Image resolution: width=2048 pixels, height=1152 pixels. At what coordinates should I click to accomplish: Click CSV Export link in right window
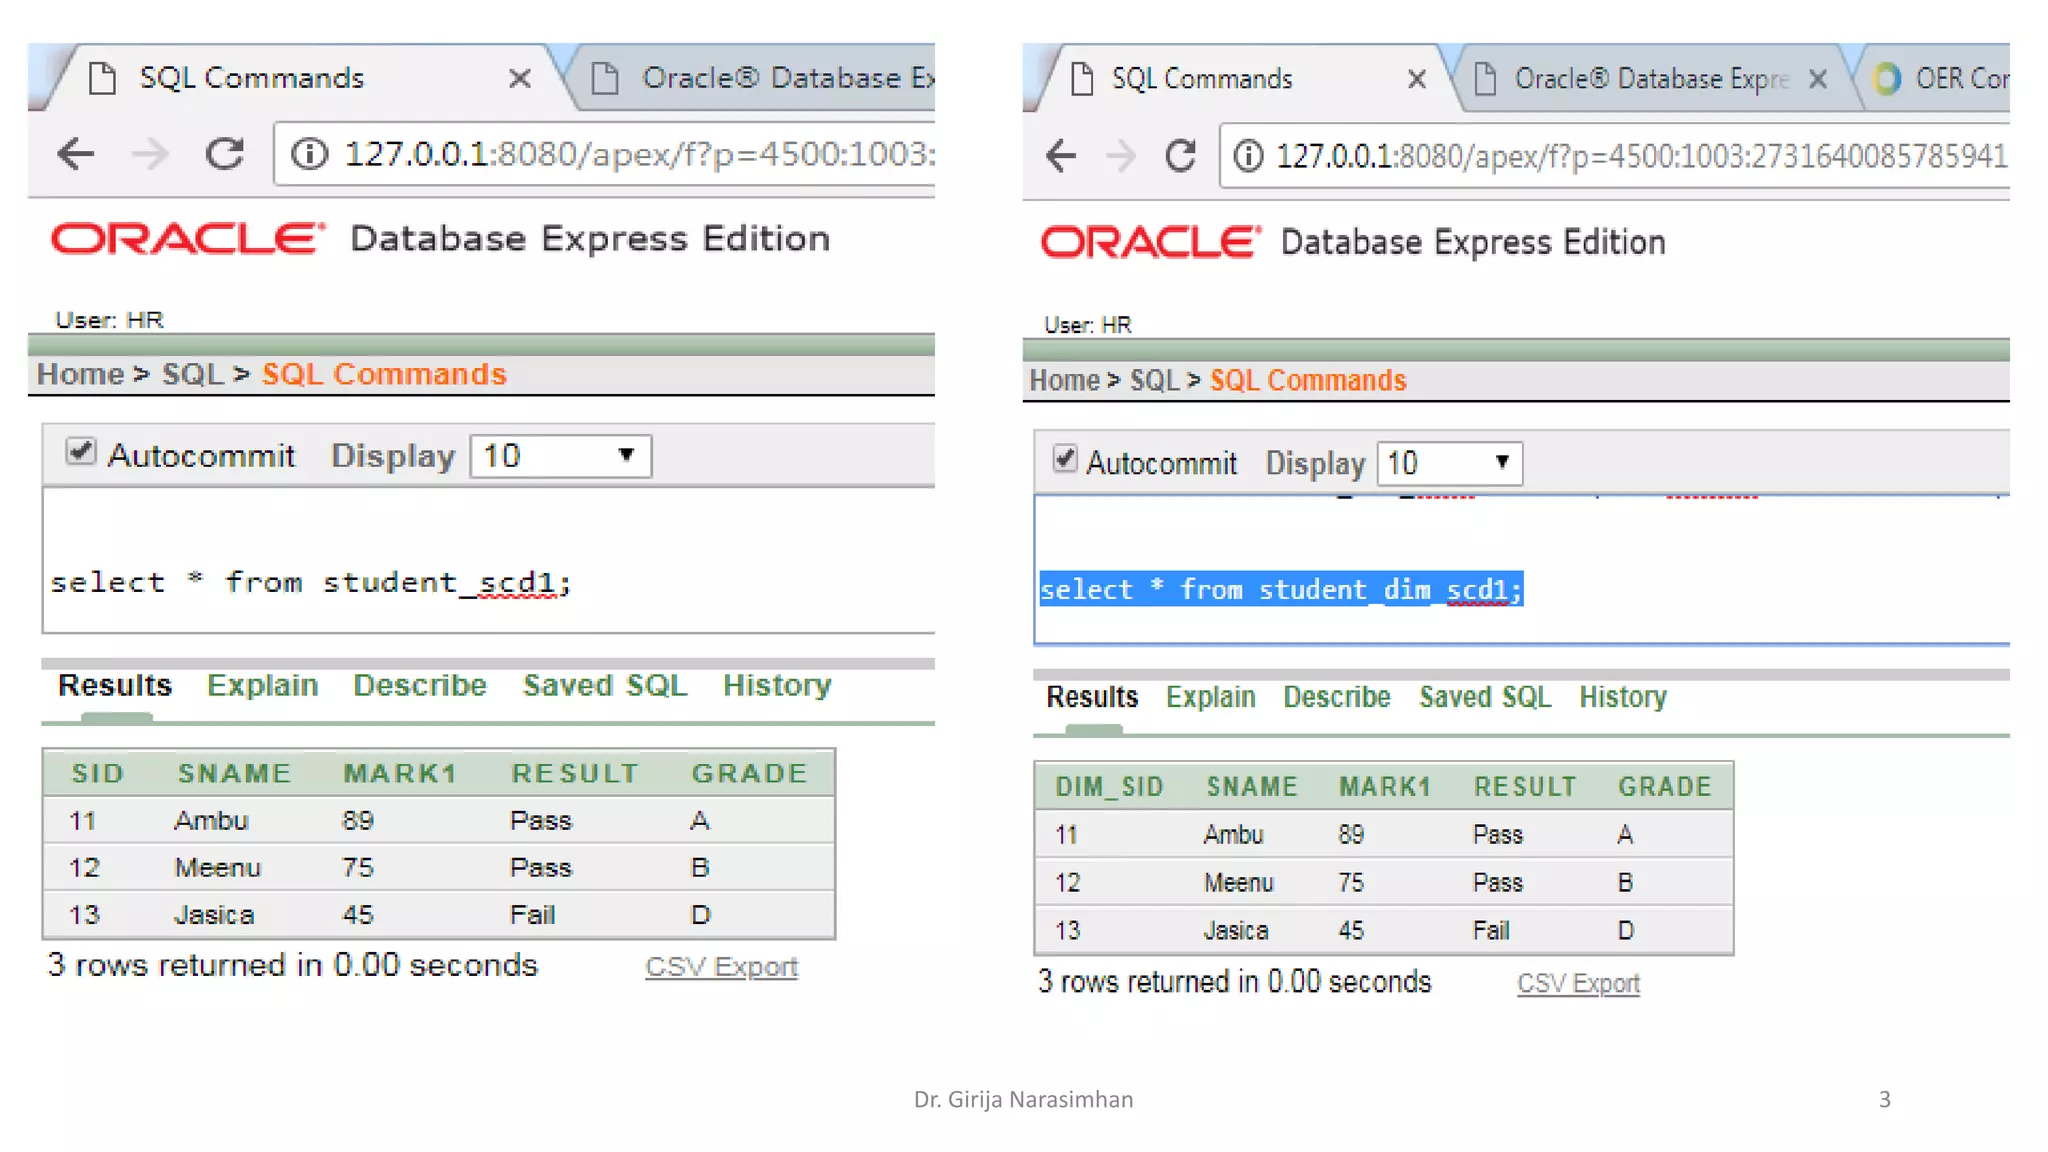point(1578,984)
